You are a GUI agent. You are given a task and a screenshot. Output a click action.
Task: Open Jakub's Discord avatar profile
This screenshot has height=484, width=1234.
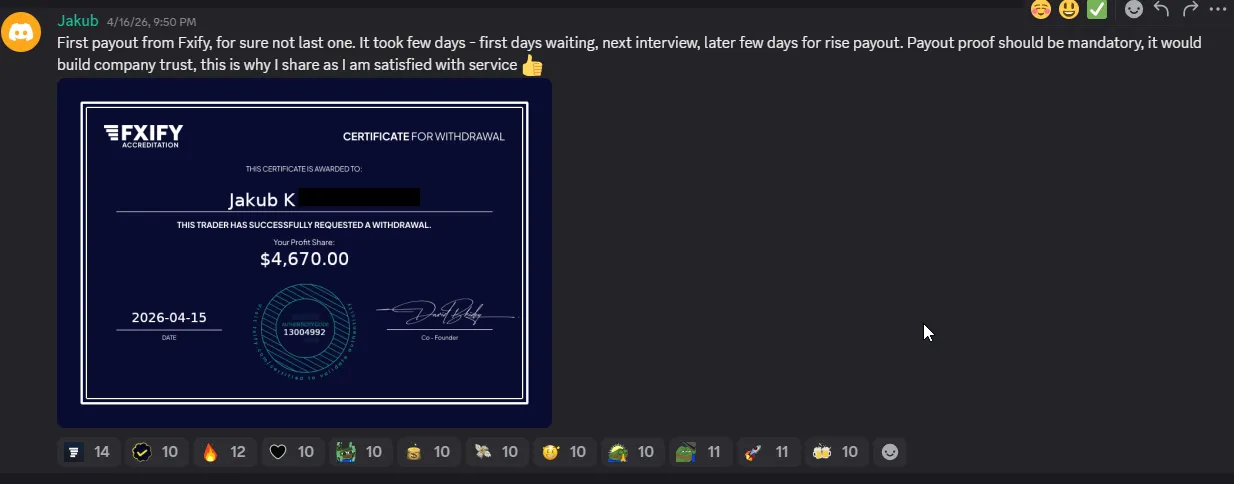(x=20, y=33)
